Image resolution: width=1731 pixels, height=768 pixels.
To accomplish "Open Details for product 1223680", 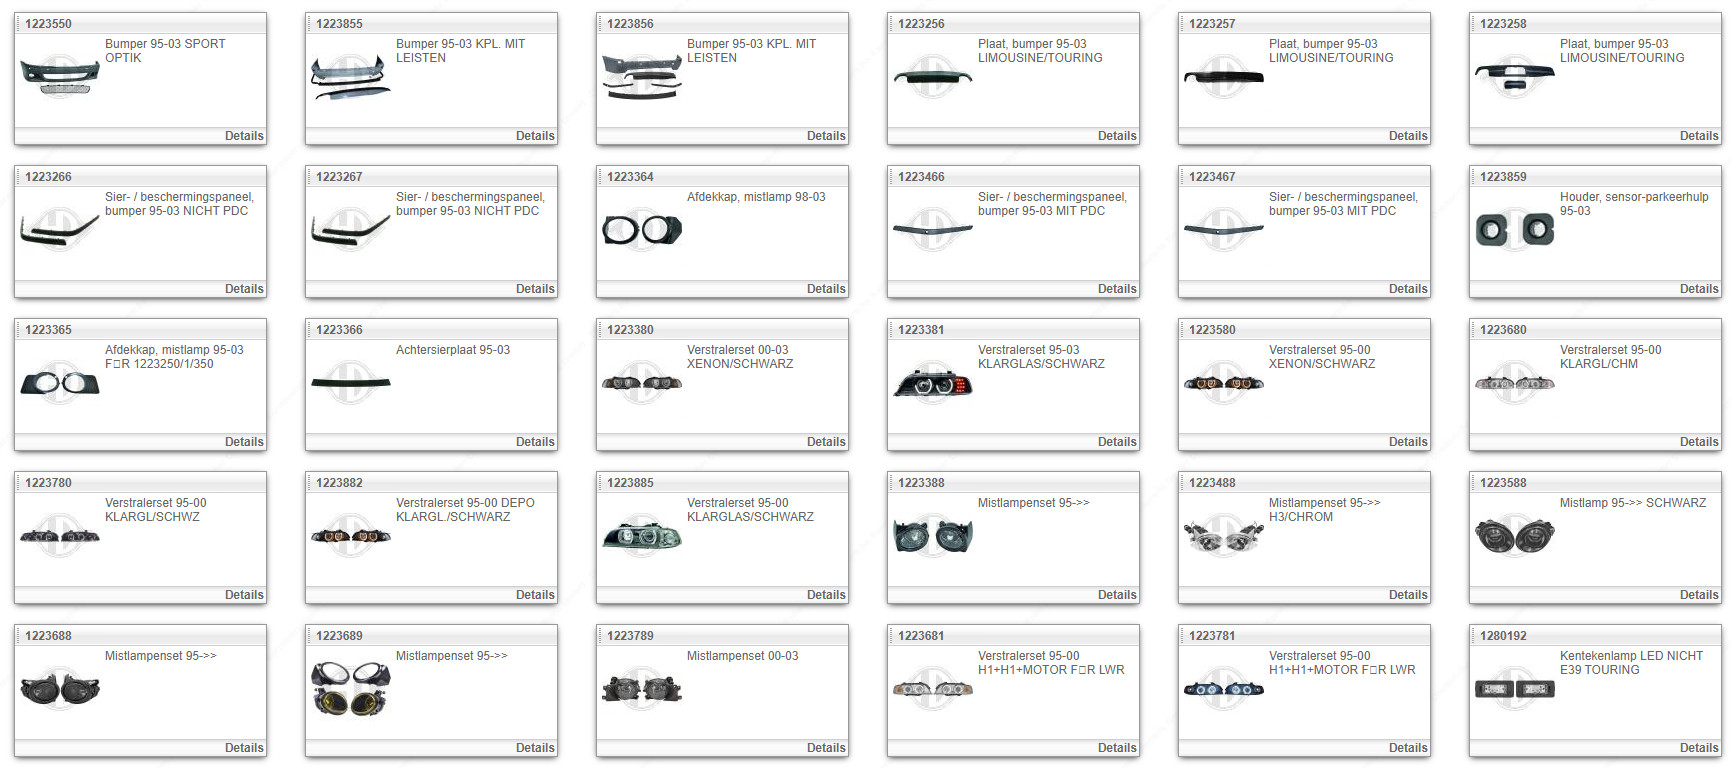I will point(1699,442).
